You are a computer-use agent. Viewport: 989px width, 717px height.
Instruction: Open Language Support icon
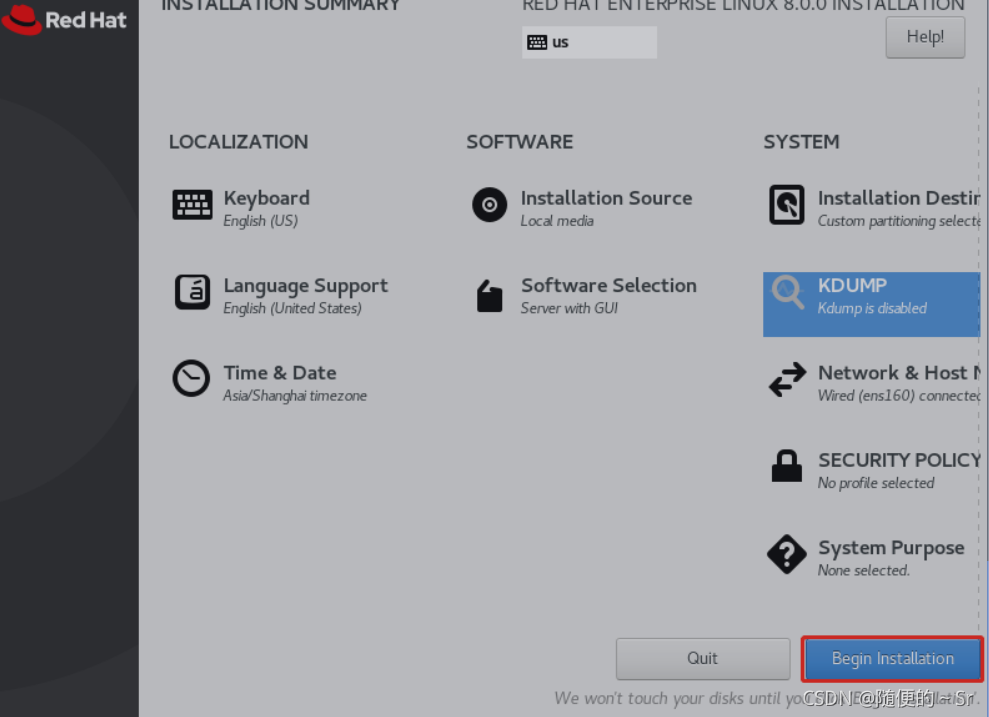pyautogui.click(x=192, y=292)
